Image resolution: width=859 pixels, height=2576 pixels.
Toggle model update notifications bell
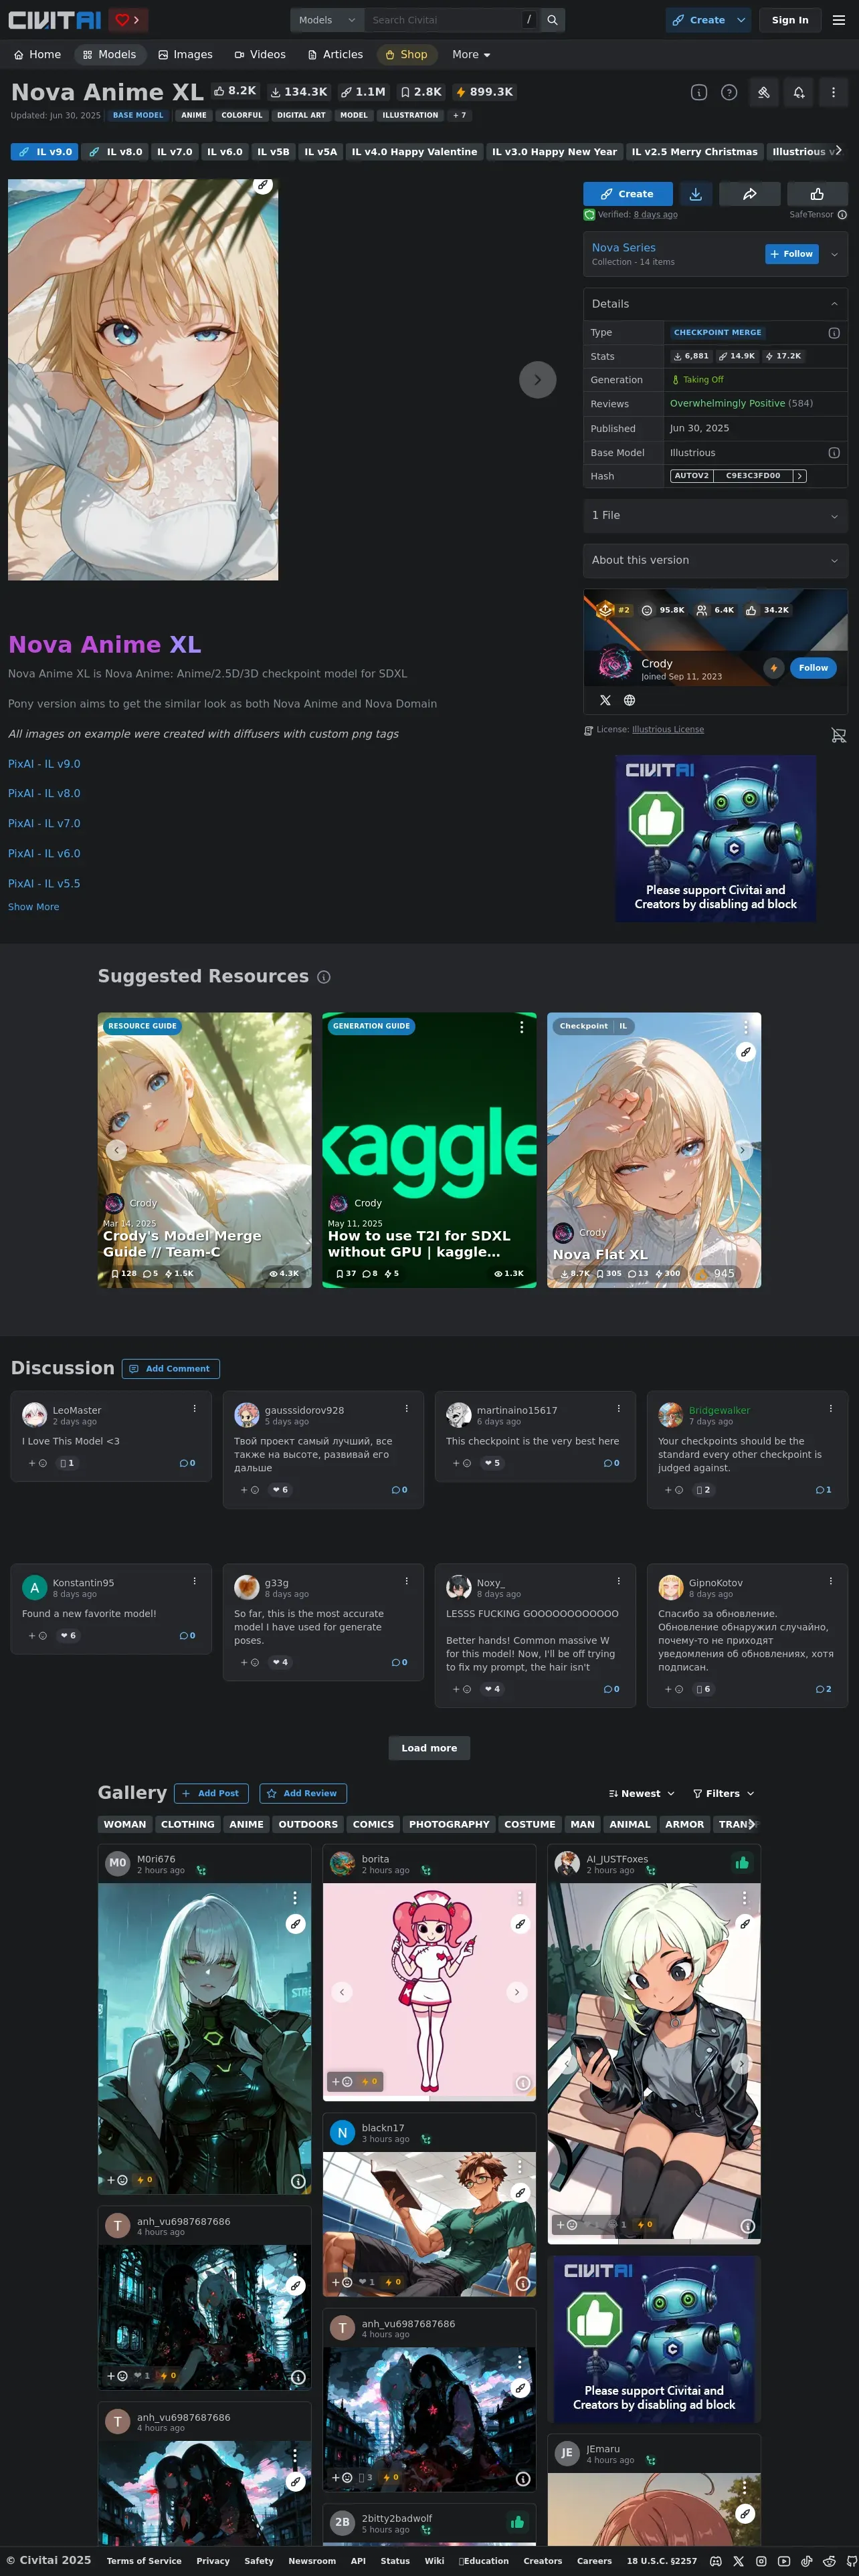coord(799,92)
